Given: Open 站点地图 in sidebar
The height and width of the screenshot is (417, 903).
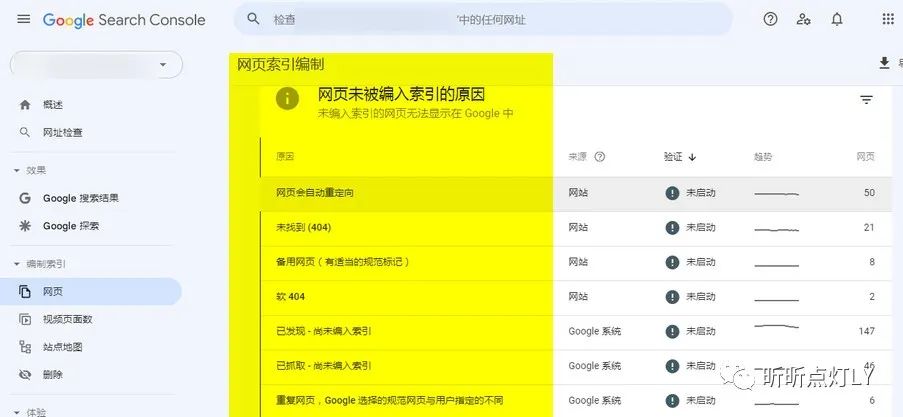Looking at the screenshot, I should pos(63,347).
